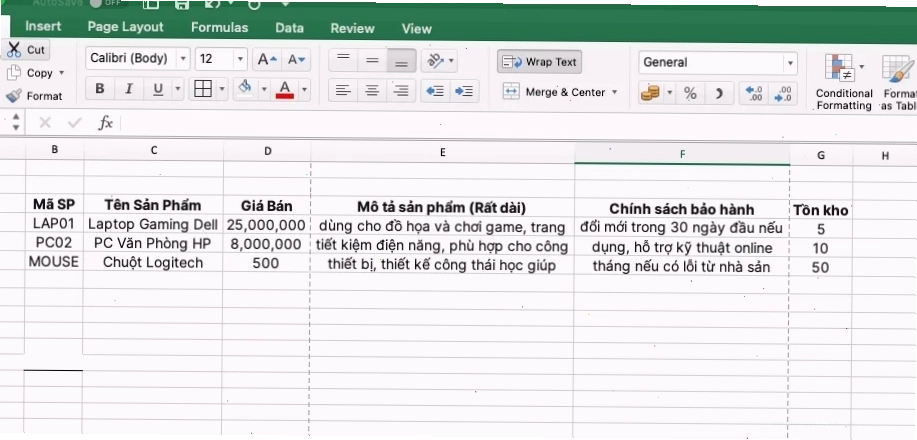The width and height of the screenshot is (917, 440).
Task: Open Format as Table
Action: 899,82
